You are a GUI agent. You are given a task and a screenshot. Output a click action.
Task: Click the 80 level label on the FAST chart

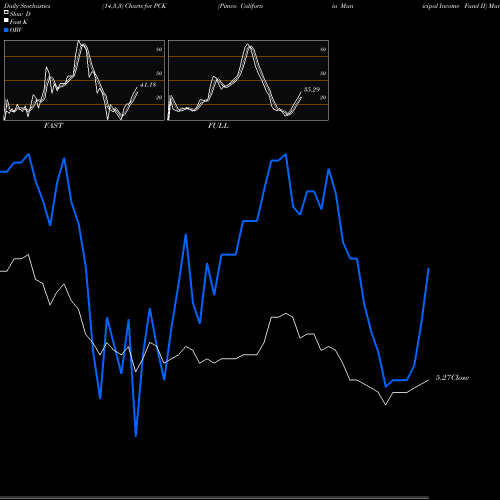pyautogui.click(x=159, y=49)
